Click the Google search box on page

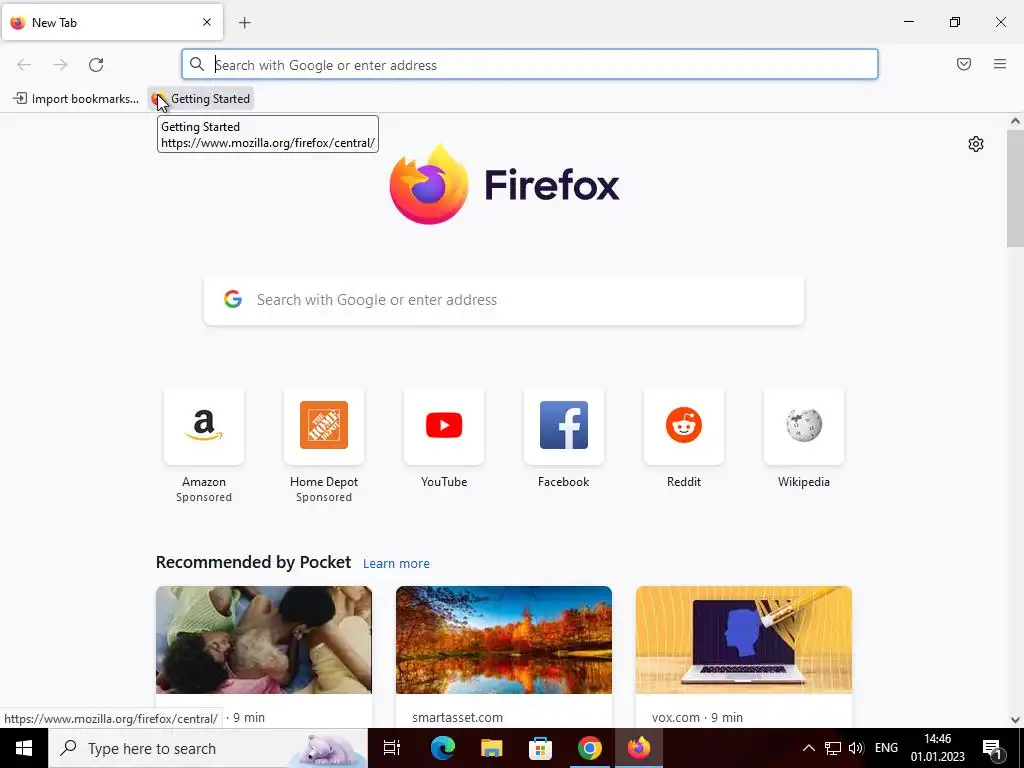504,300
